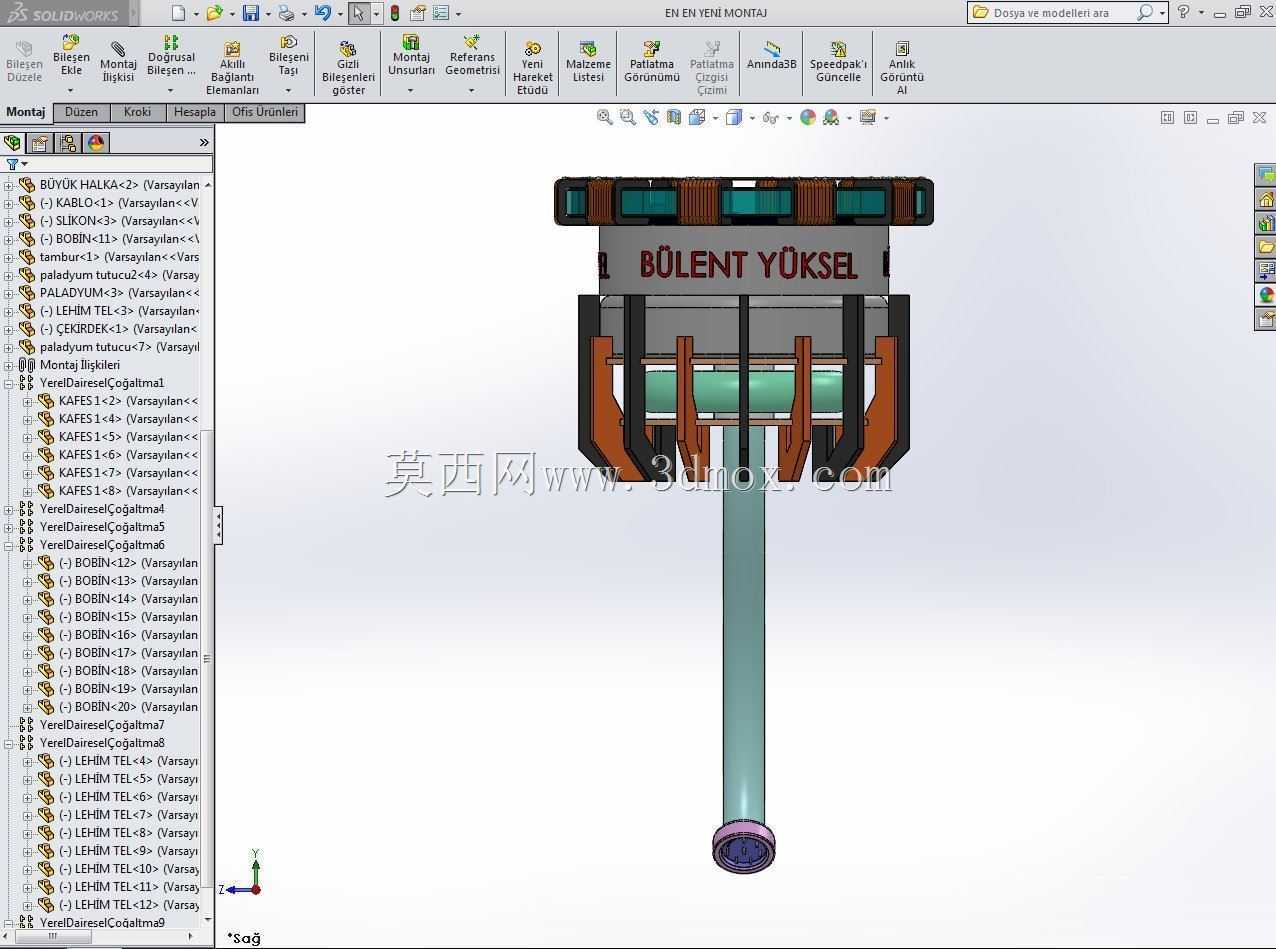Open Montaj İlişkisi tool
The image size is (1276, 949).
tap(118, 62)
